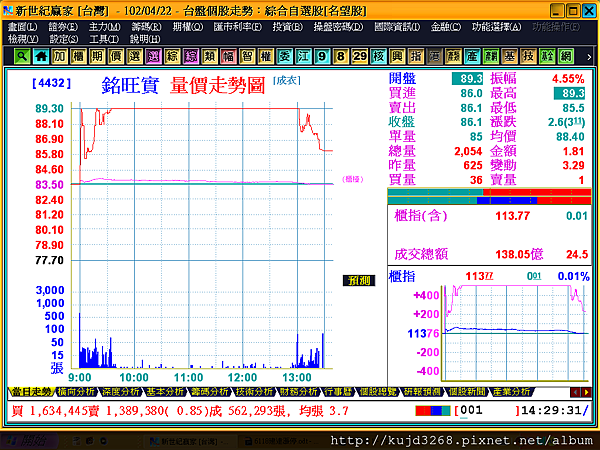Click the 價 toolbar icon
Image resolution: width=600 pixels, height=450 pixels.
click(116, 57)
